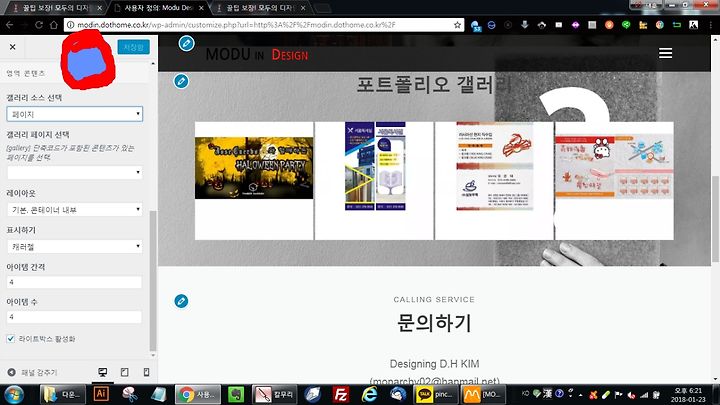
Task: Open the Chrome taskbar button
Action: [x=198, y=394]
